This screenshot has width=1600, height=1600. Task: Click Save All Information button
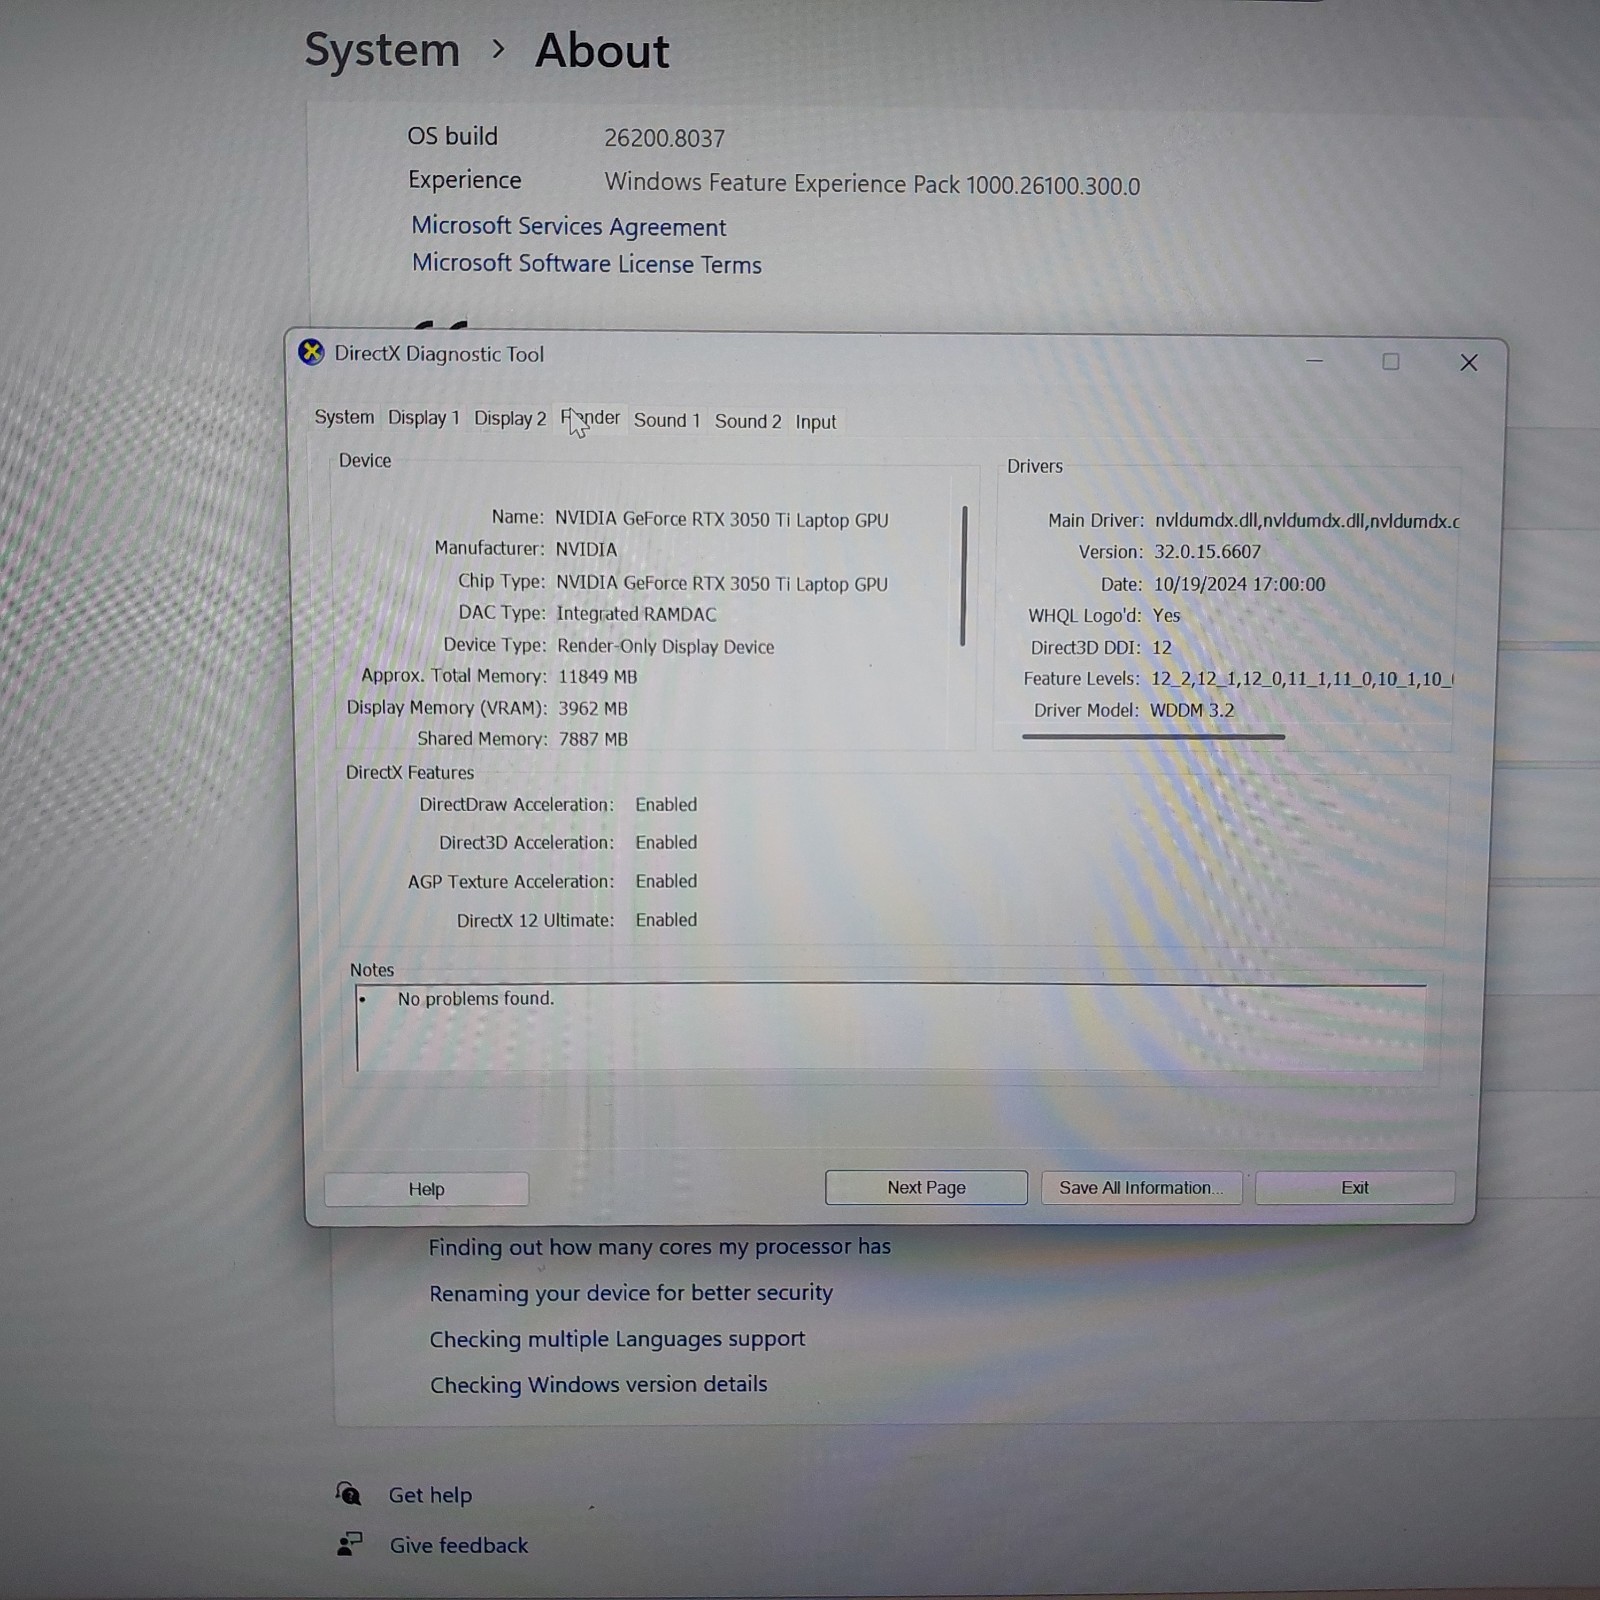(x=1141, y=1187)
